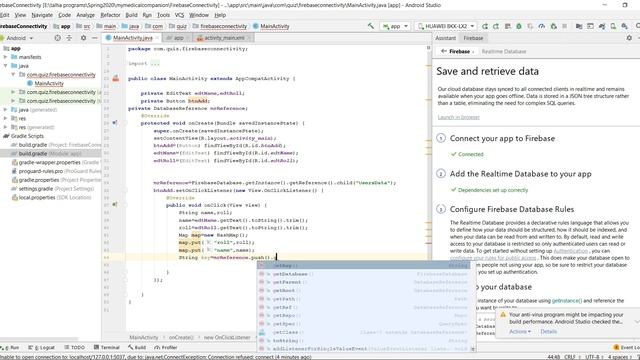Click the firebaseconnectivity breadcrumb in navigation bar
The width and height of the screenshot is (640, 360).
pos(223,26)
